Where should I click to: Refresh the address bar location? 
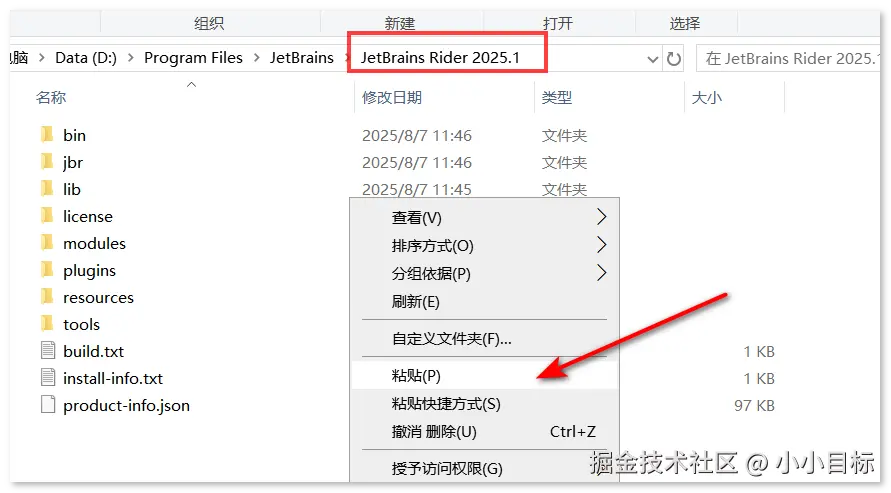673,59
